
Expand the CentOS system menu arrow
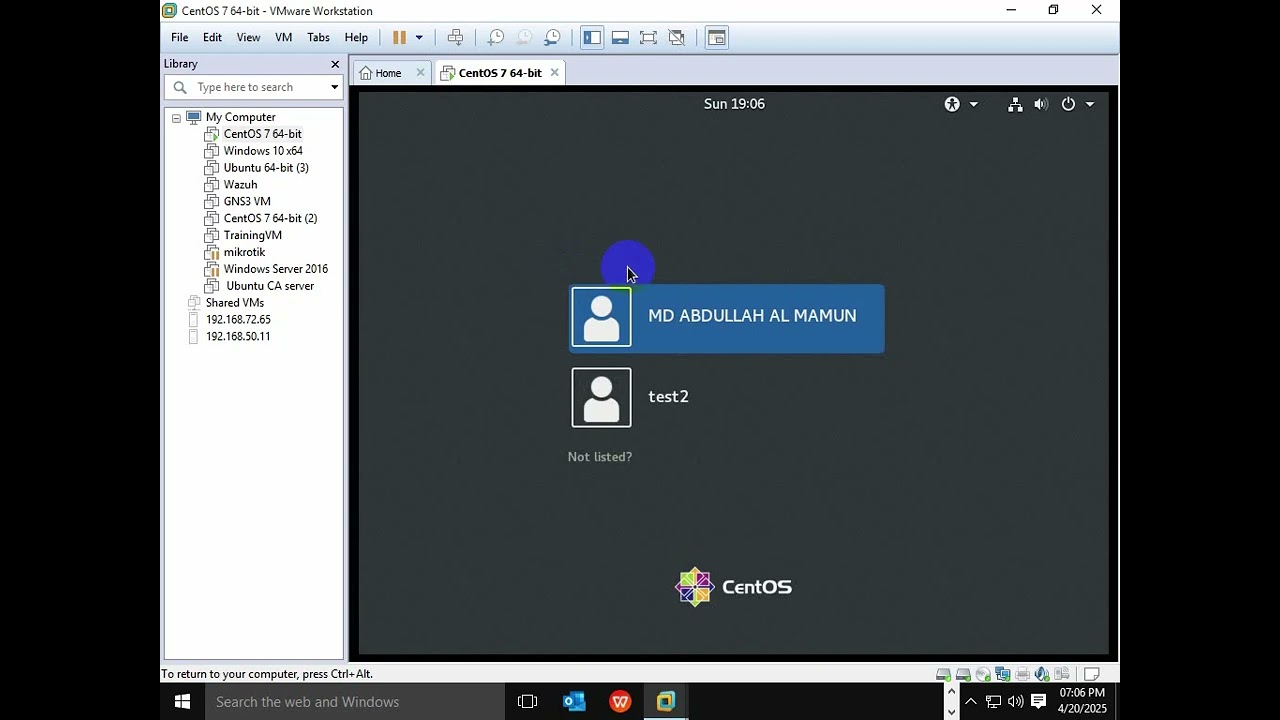point(1090,104)
